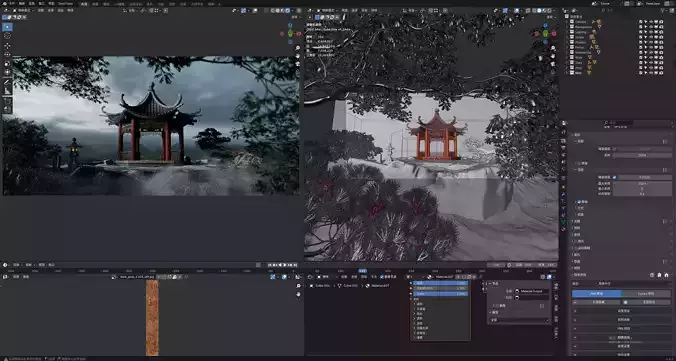
Task: Click the camera view icon in right viewport
Action: 553,63
